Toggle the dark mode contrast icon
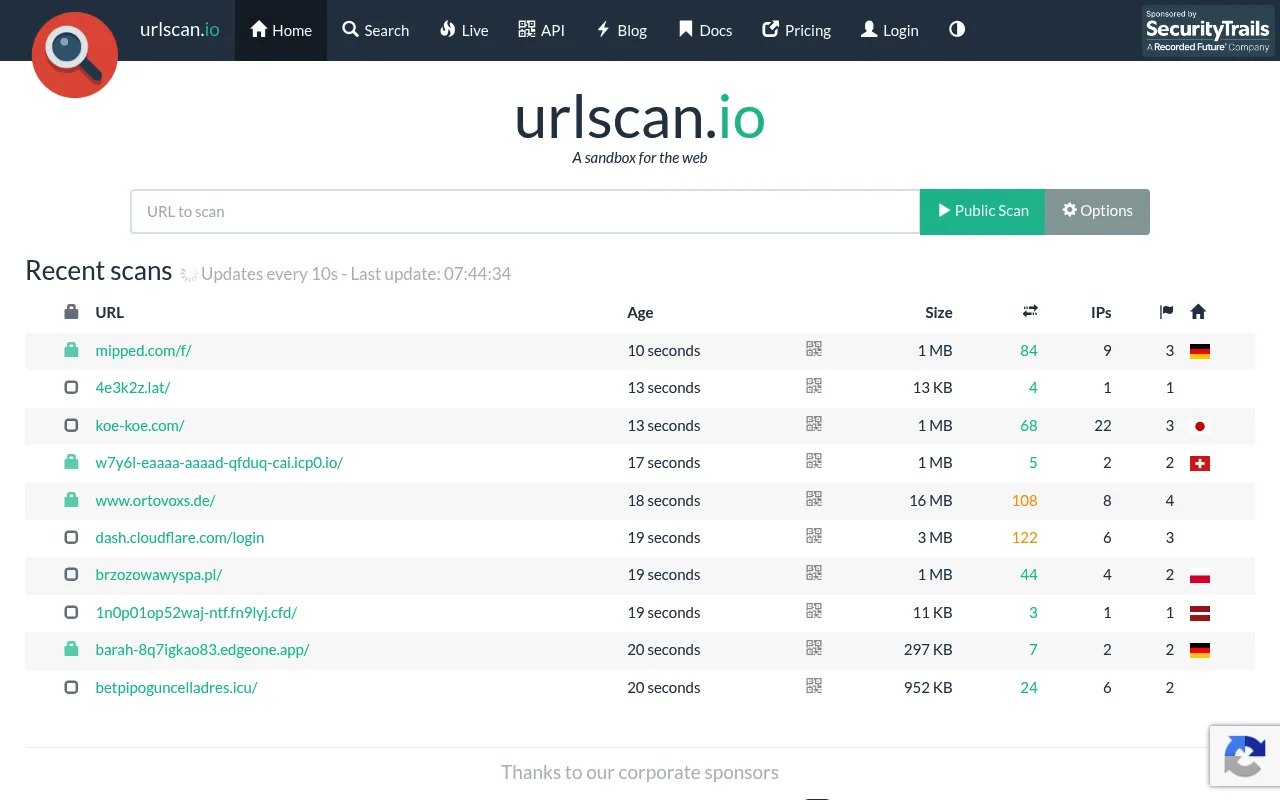This screenshot has width=1280, height=800. point(957,30)
